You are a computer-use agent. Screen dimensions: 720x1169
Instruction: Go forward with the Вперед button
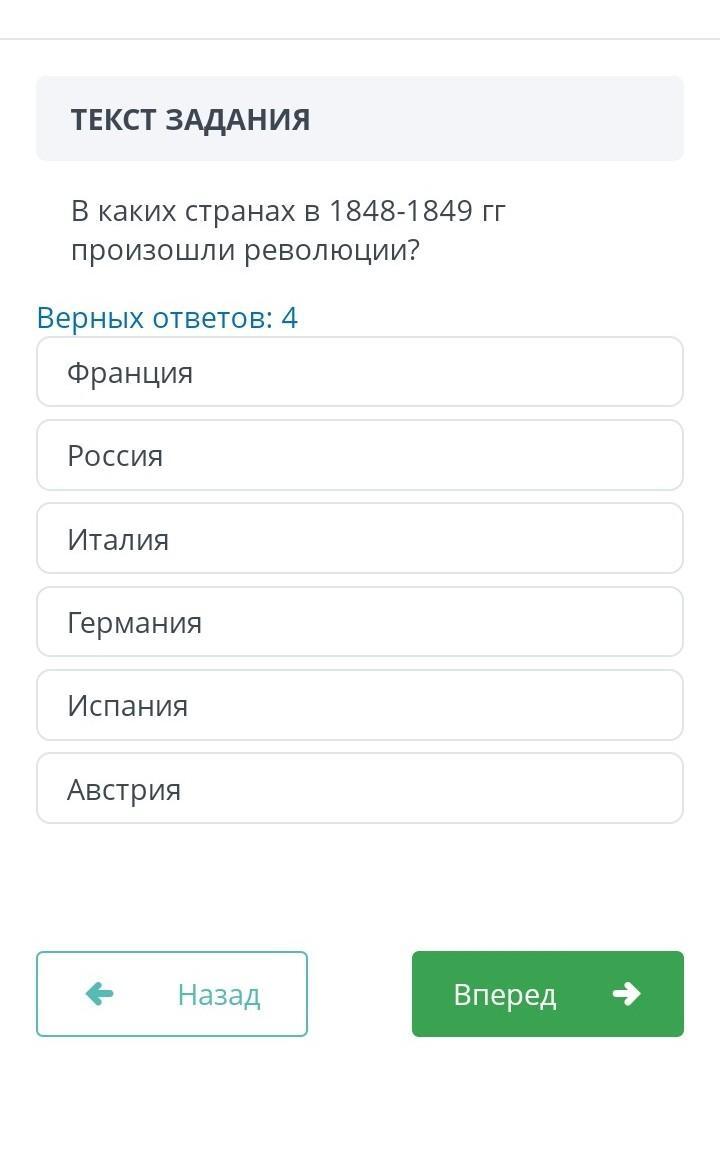(548, 994)
